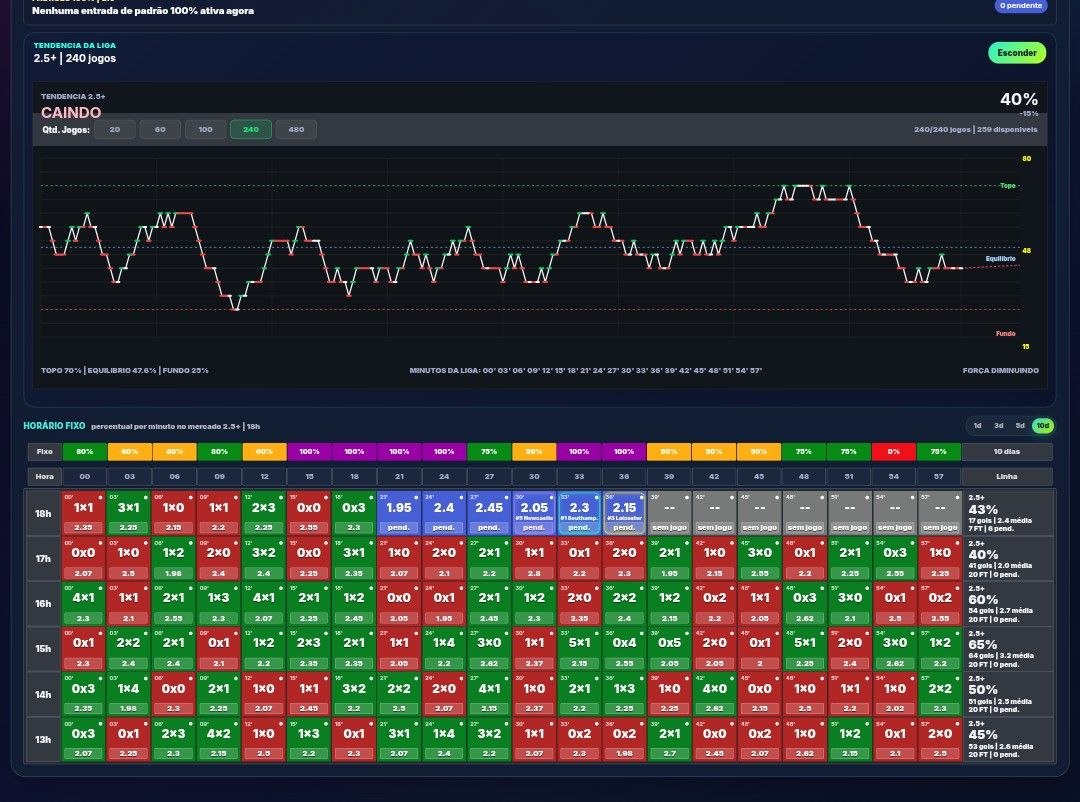
Task: Open the pending 1.95 odds cell
Action: click(399, 513)
